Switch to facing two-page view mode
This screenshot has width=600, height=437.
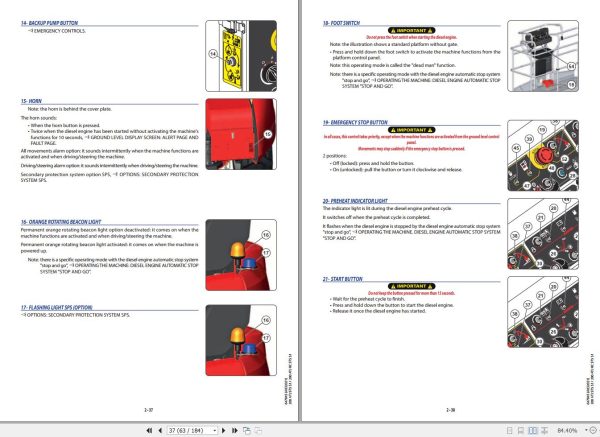533,430
